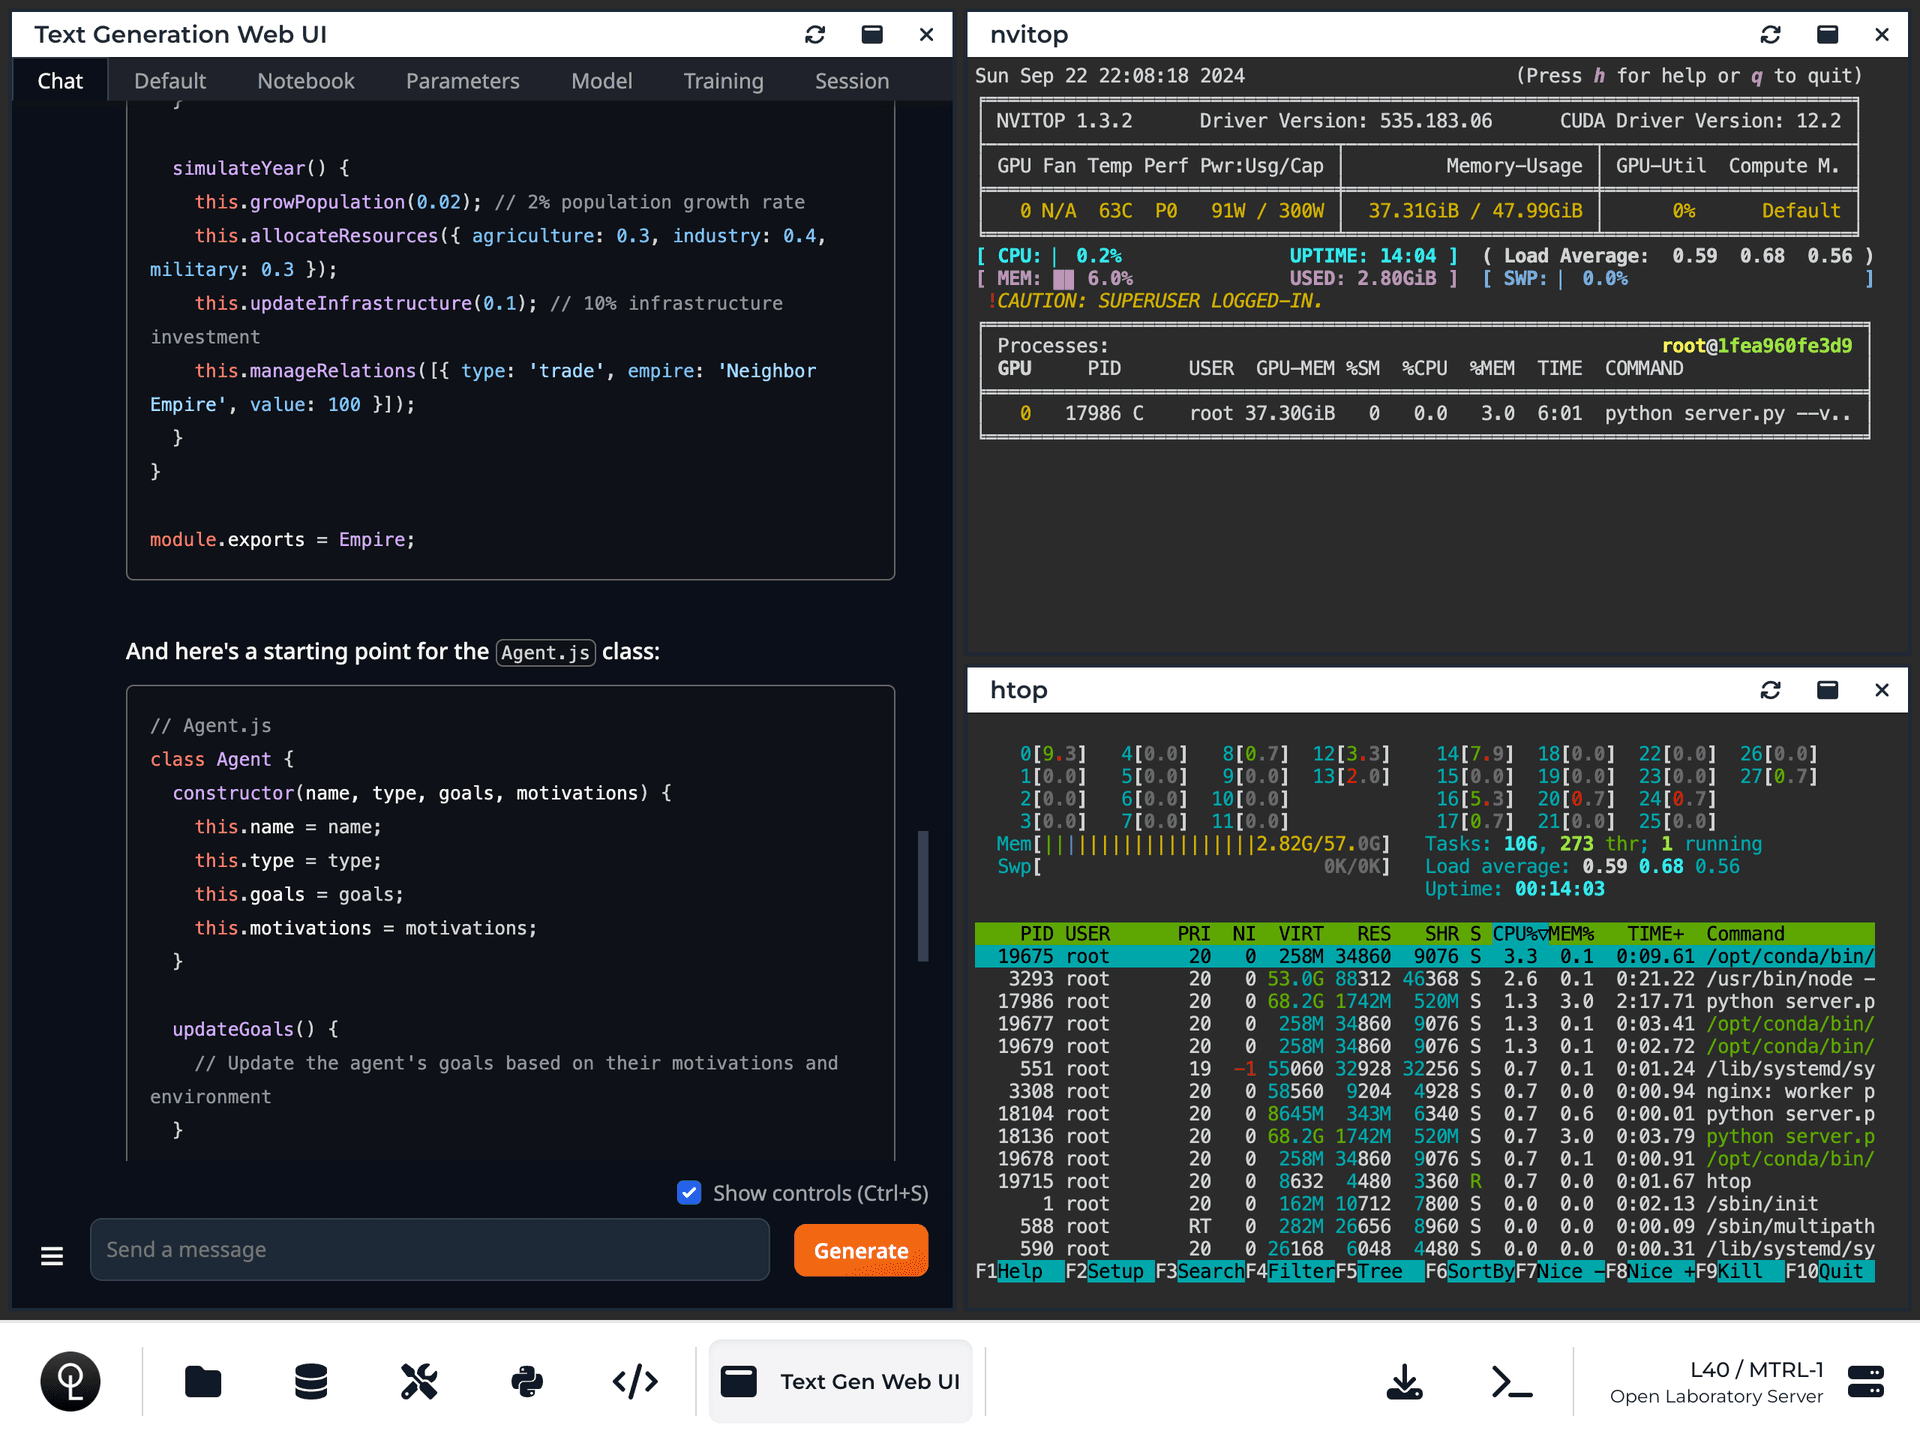Select htop row for /sbin/init

(x=1425, y=1204)
